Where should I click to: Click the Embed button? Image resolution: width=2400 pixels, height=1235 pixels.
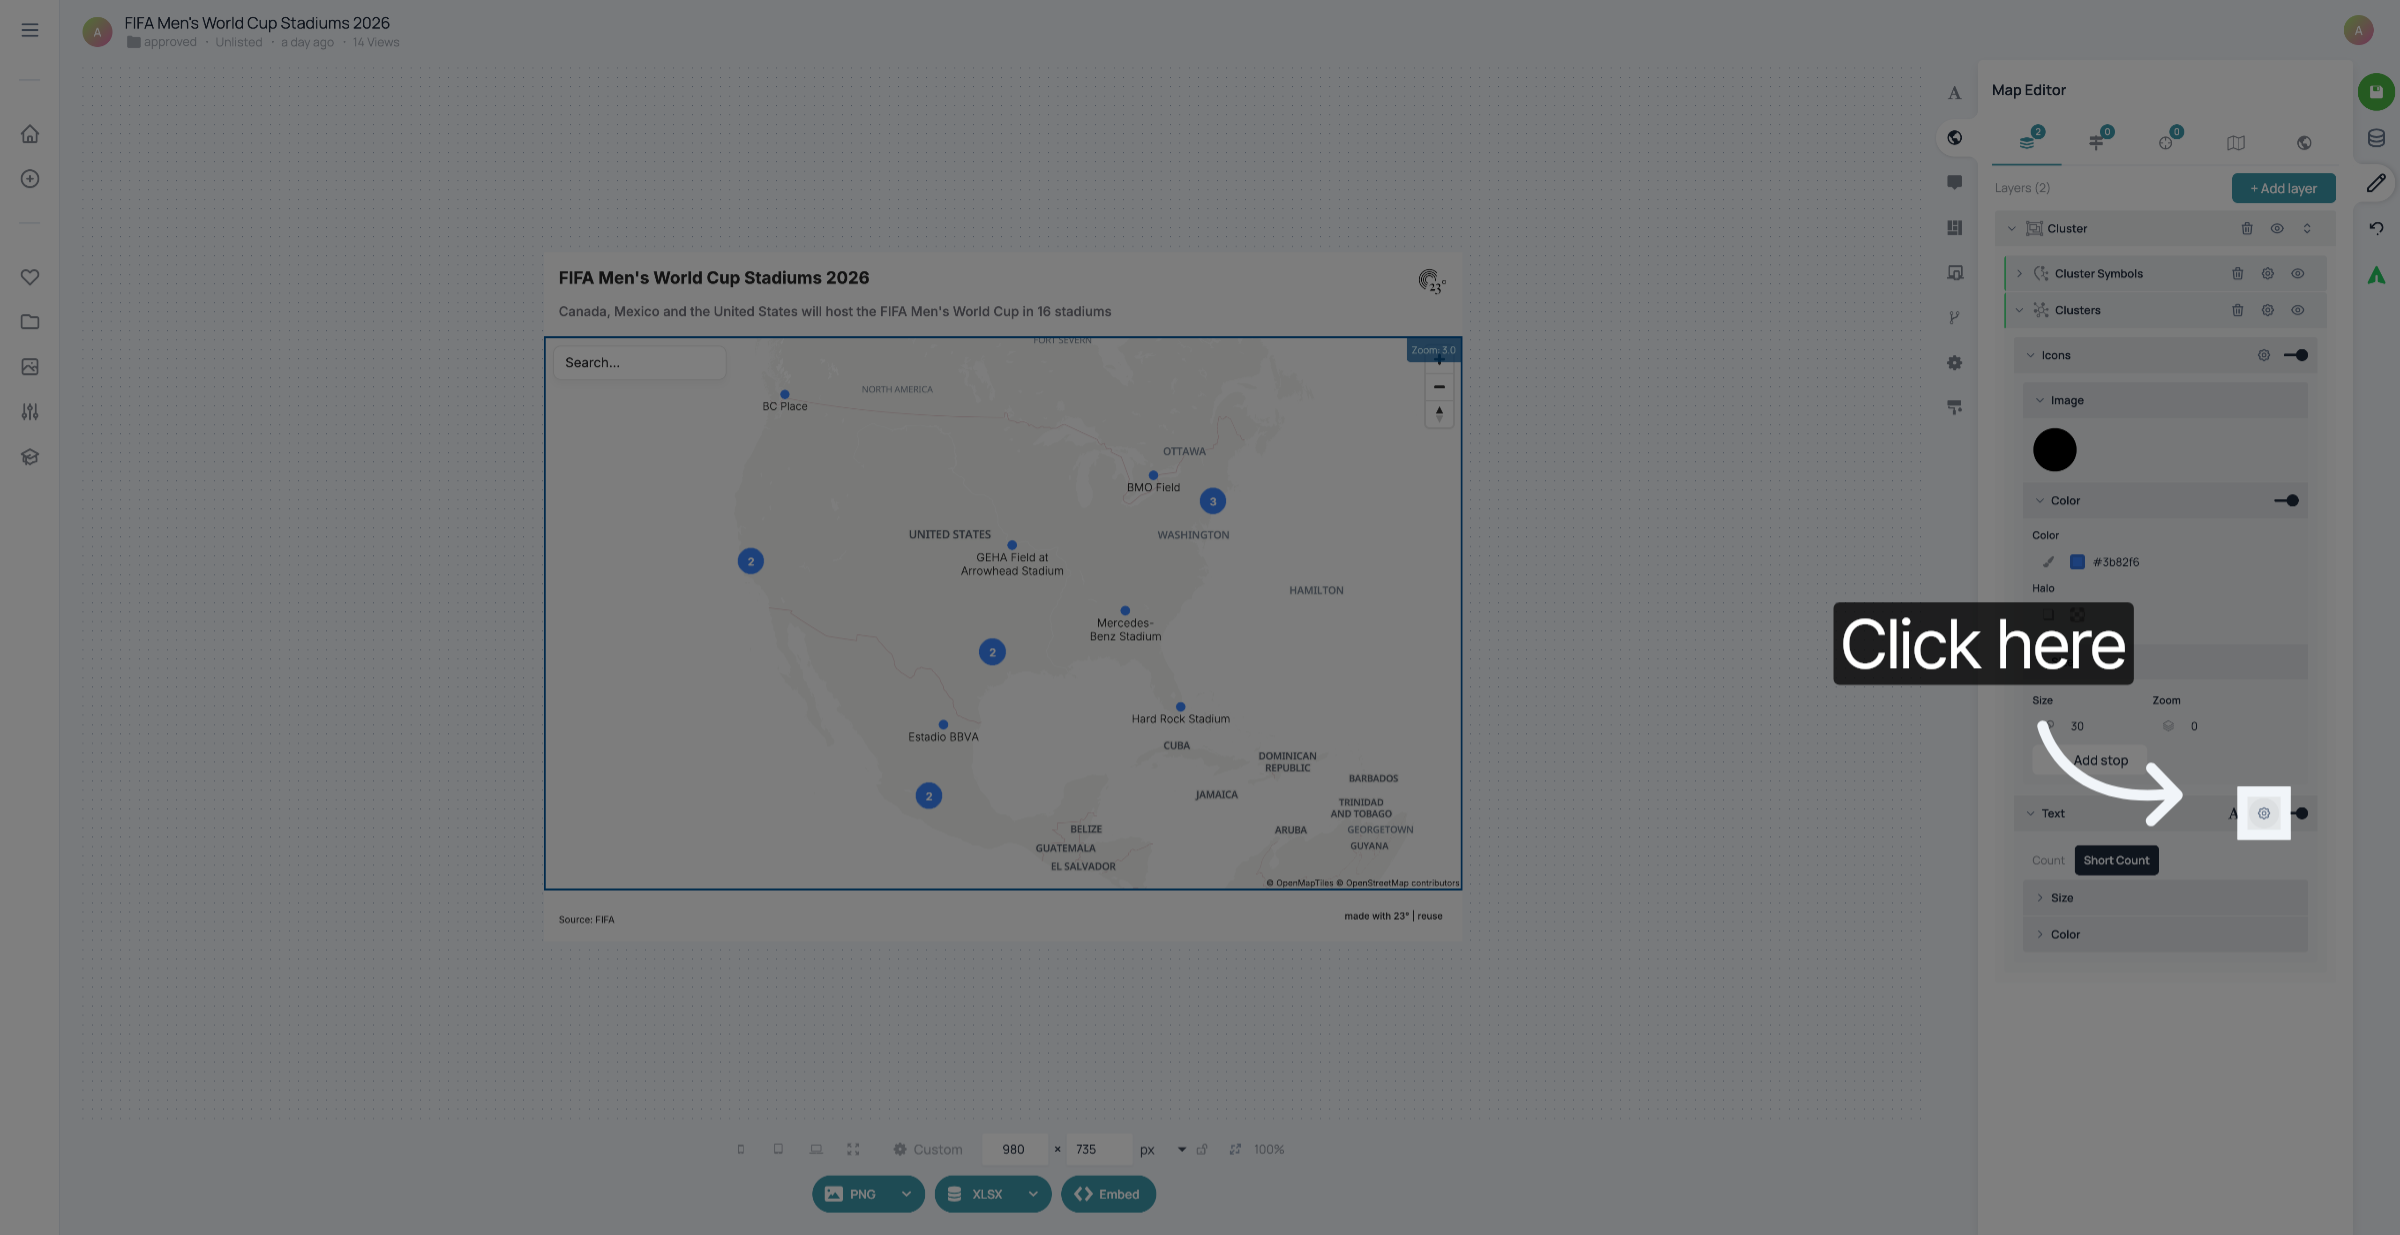[x=1108, y=1194]
